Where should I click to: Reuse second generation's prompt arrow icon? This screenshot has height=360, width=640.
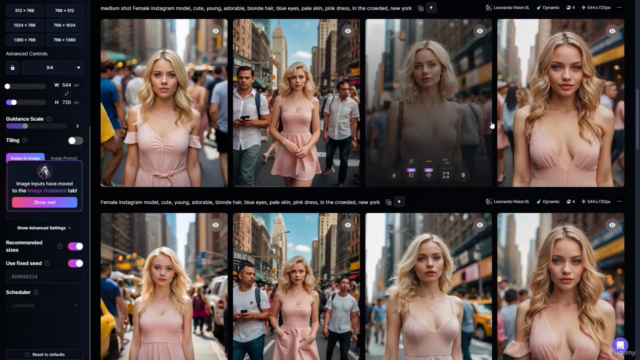point(399,202)
